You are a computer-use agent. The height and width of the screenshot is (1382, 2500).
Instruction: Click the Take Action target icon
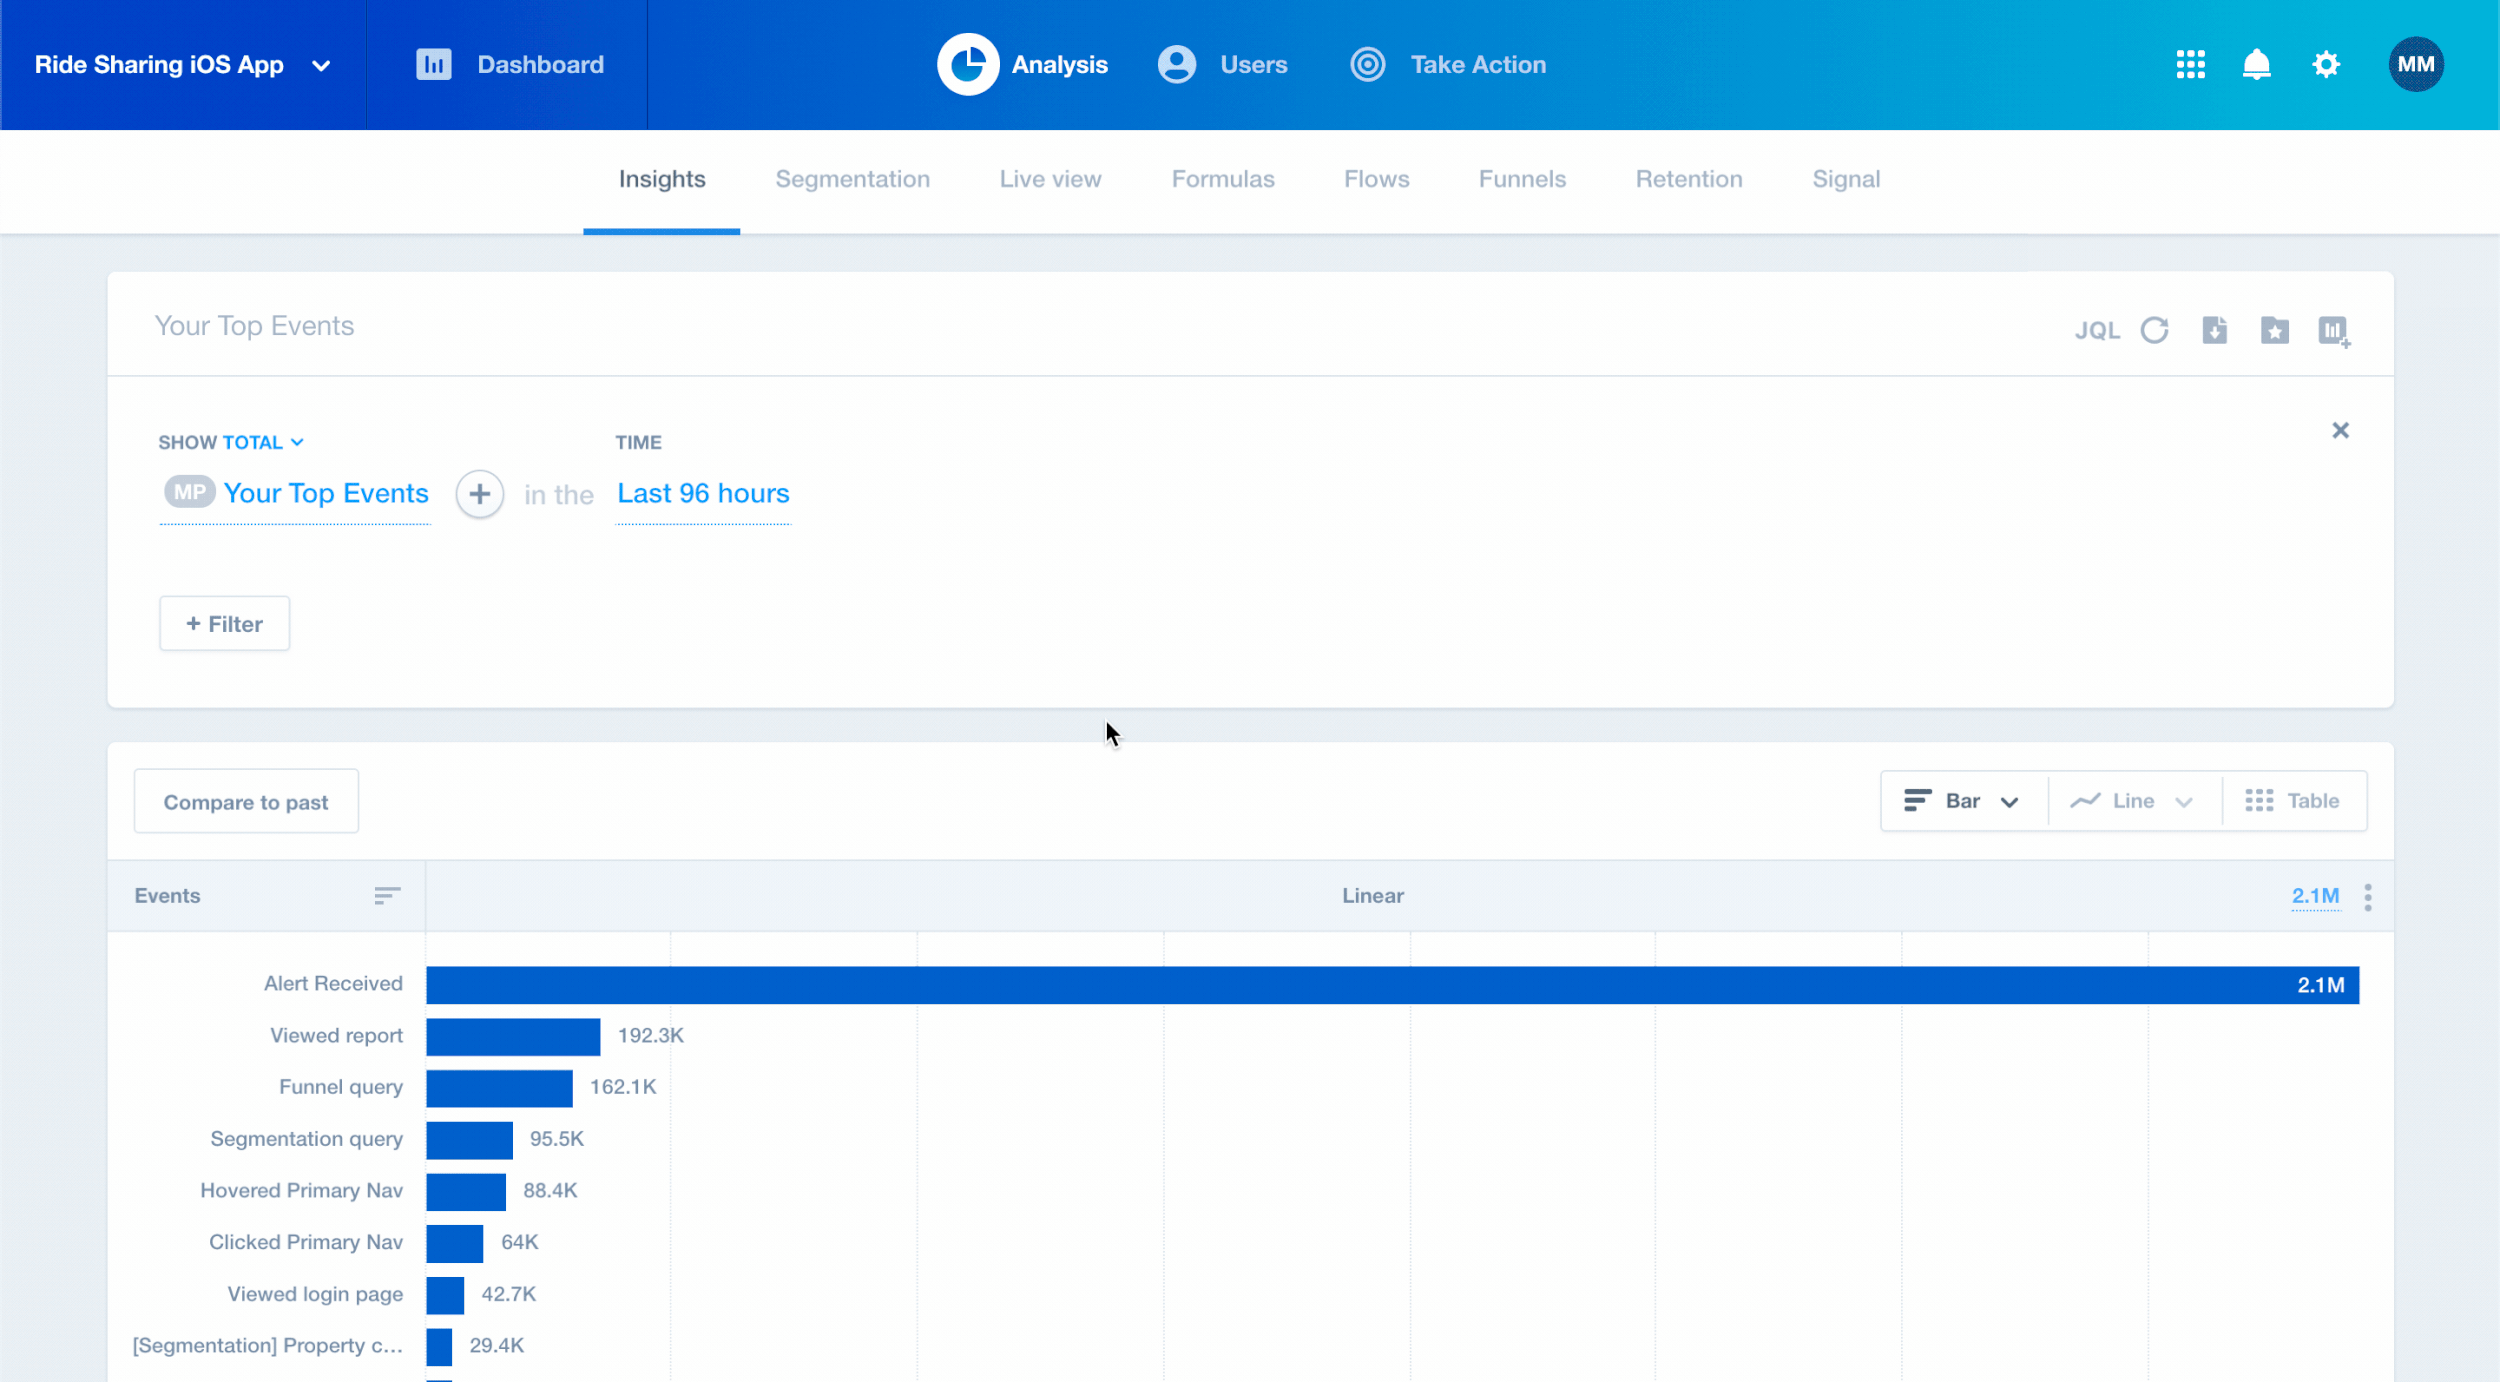[x=1367, y=64]
